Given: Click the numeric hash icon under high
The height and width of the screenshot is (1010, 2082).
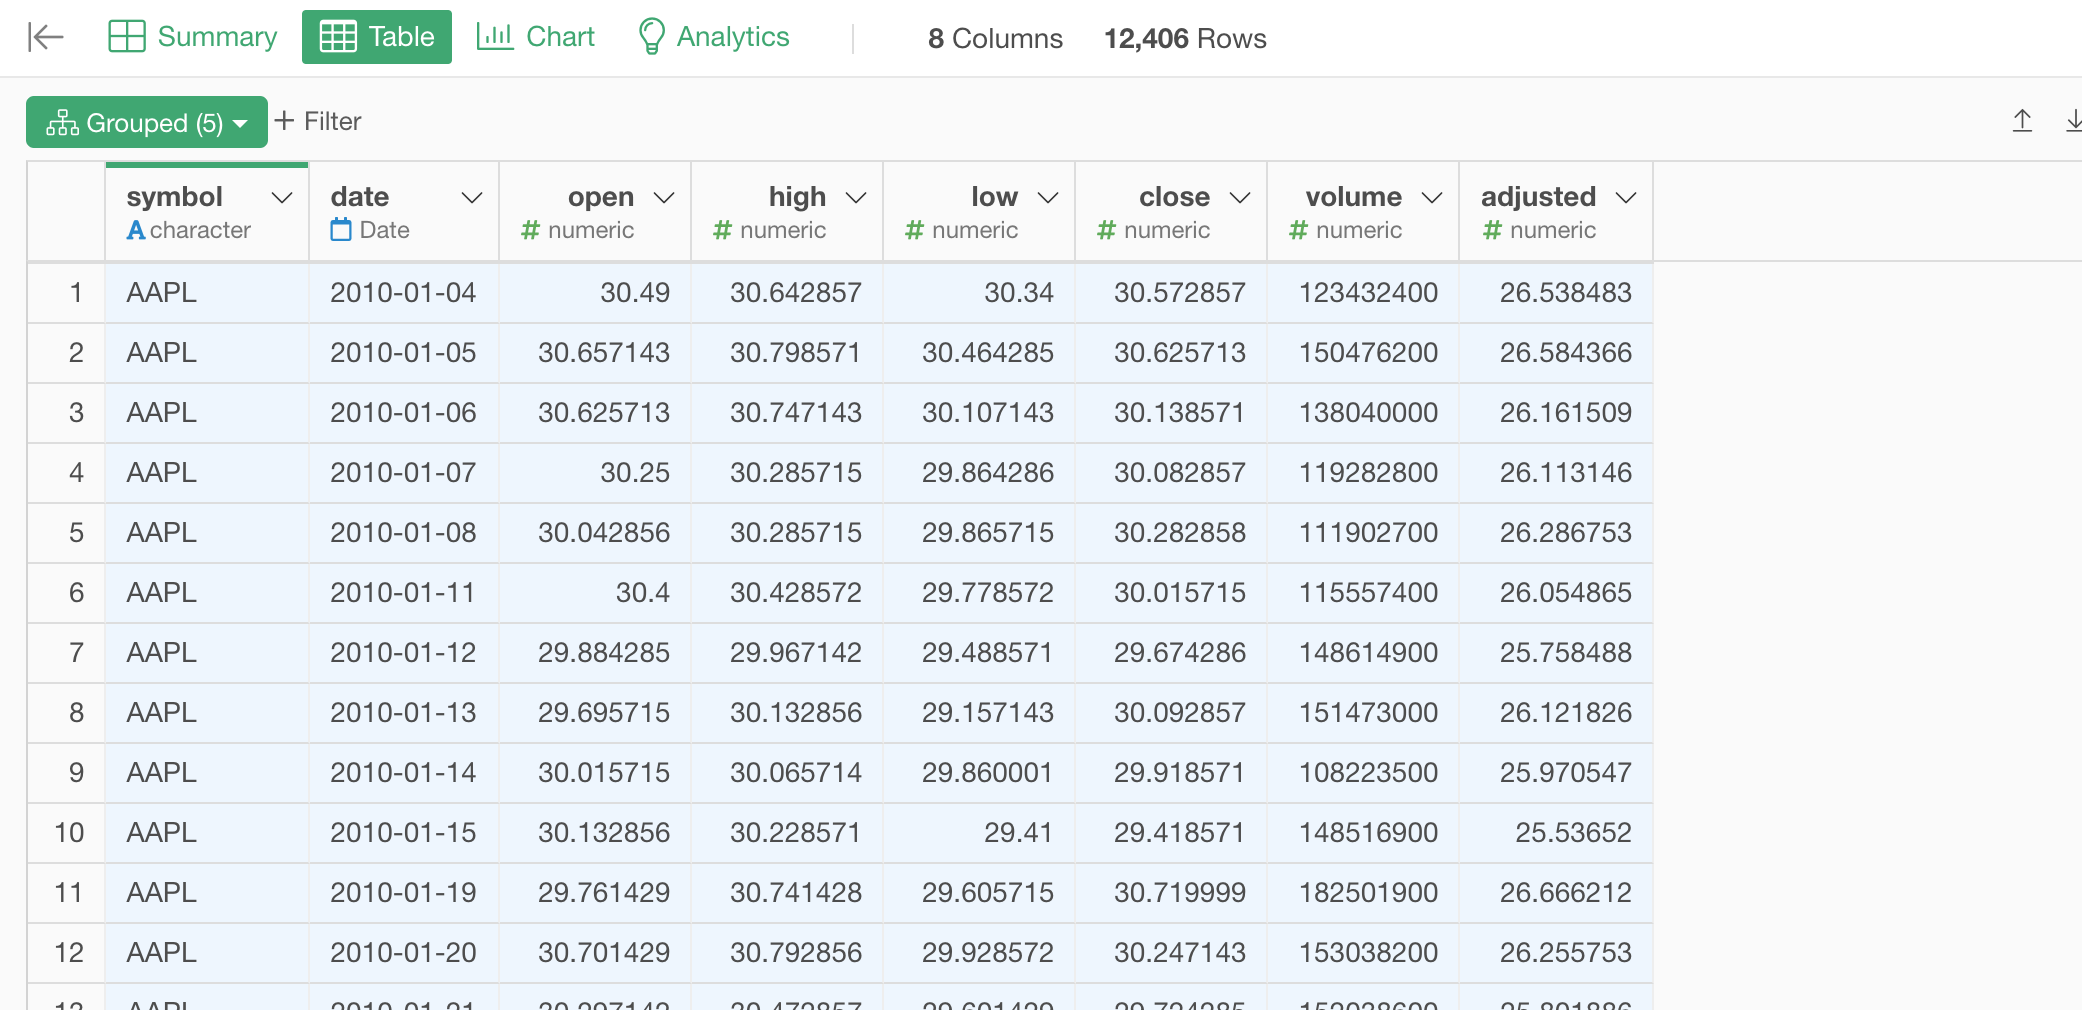Looking at the screenshot, I should tap(722, 230).
